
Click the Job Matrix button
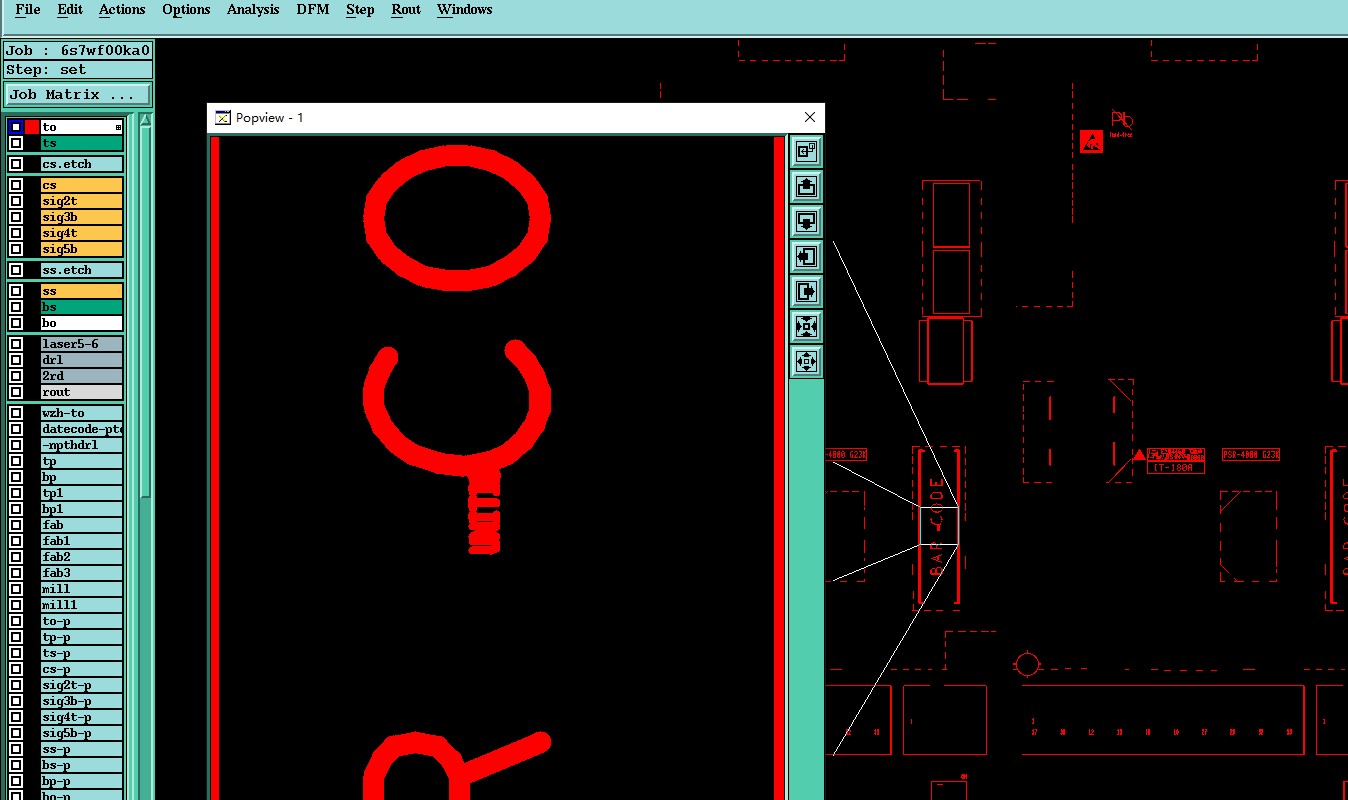click(x=78, y=95)
